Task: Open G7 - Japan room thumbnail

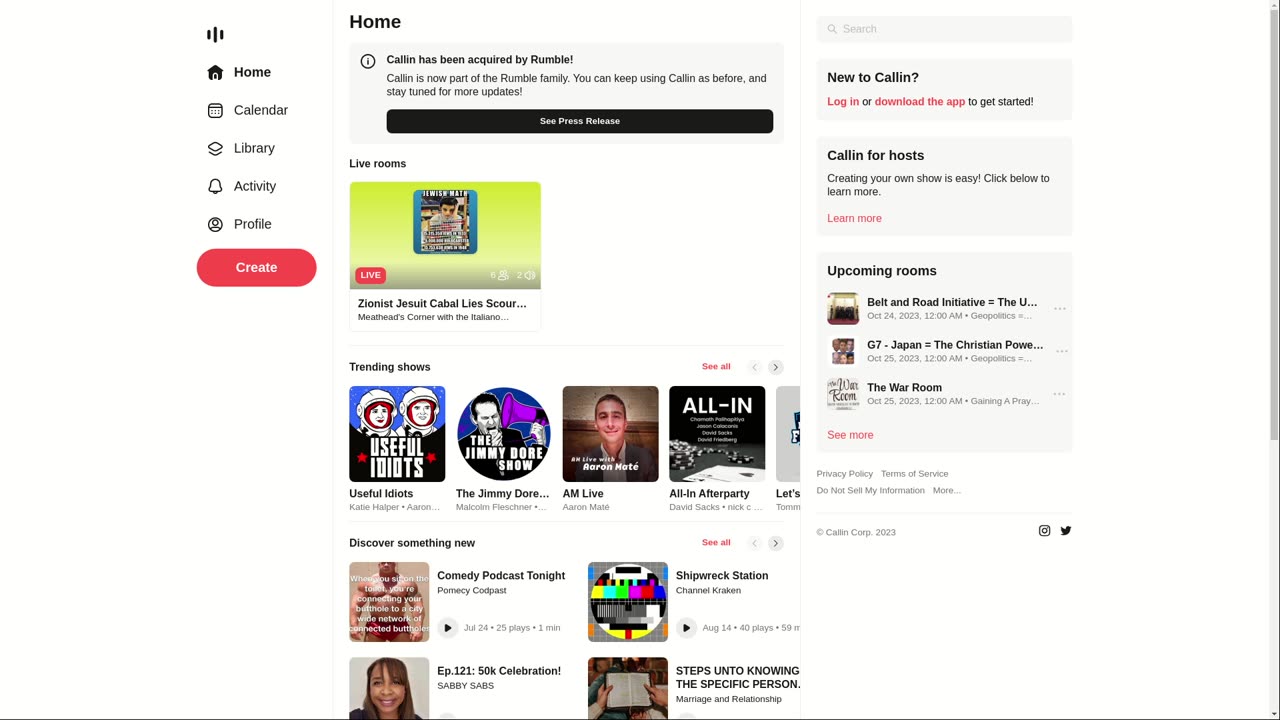Action: click(843, 351)
